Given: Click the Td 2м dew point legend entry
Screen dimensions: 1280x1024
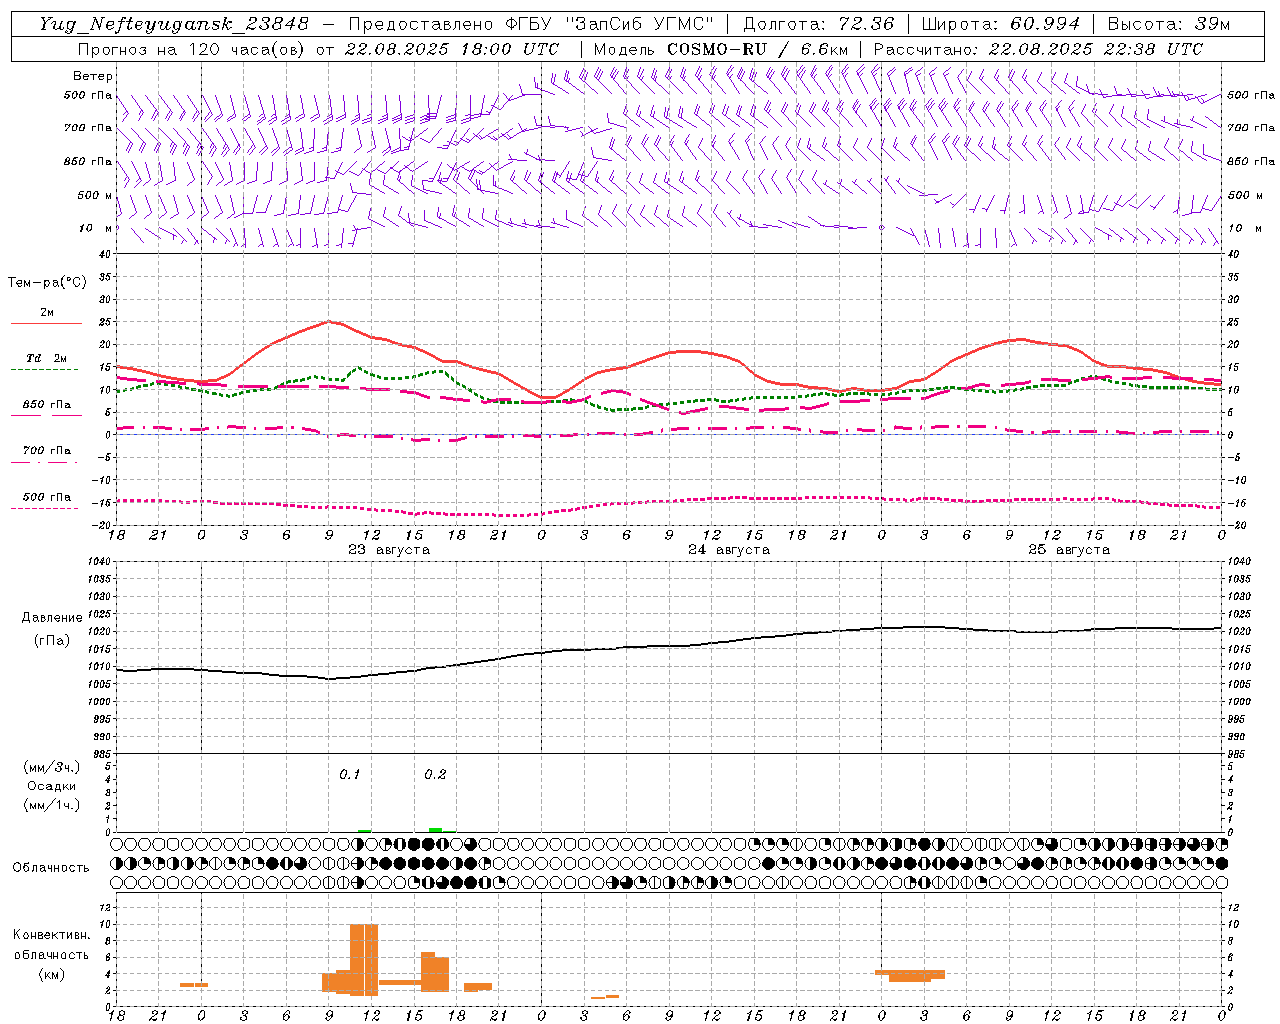Looking at the screenshot, I should [46, 358].
